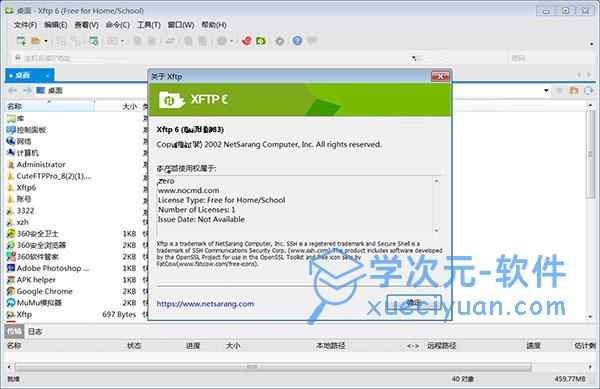Viewport: 600px width, 389px height.
Task: Open the 文件(F) menu
Action: point(25,25)
